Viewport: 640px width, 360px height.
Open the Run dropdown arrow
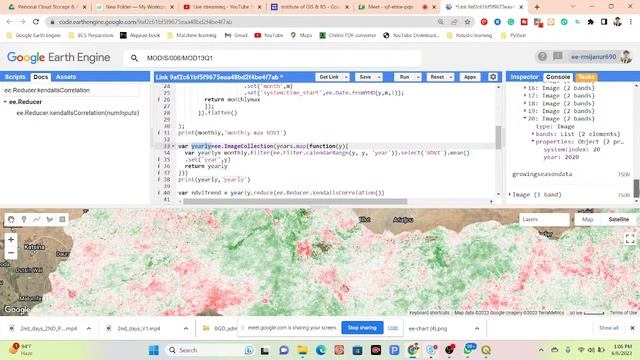[418, 77]
